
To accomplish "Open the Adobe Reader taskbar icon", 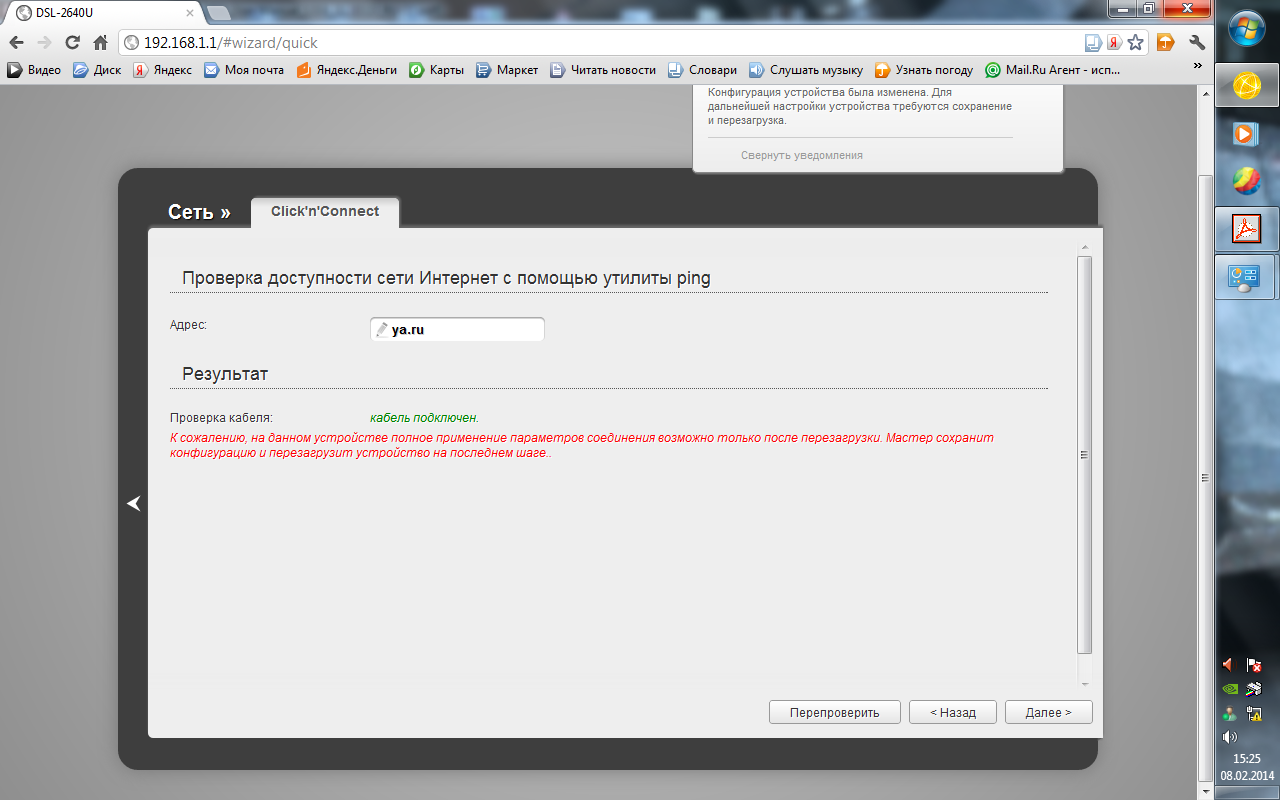I will pyautogui.click(x=1245, y=229).
